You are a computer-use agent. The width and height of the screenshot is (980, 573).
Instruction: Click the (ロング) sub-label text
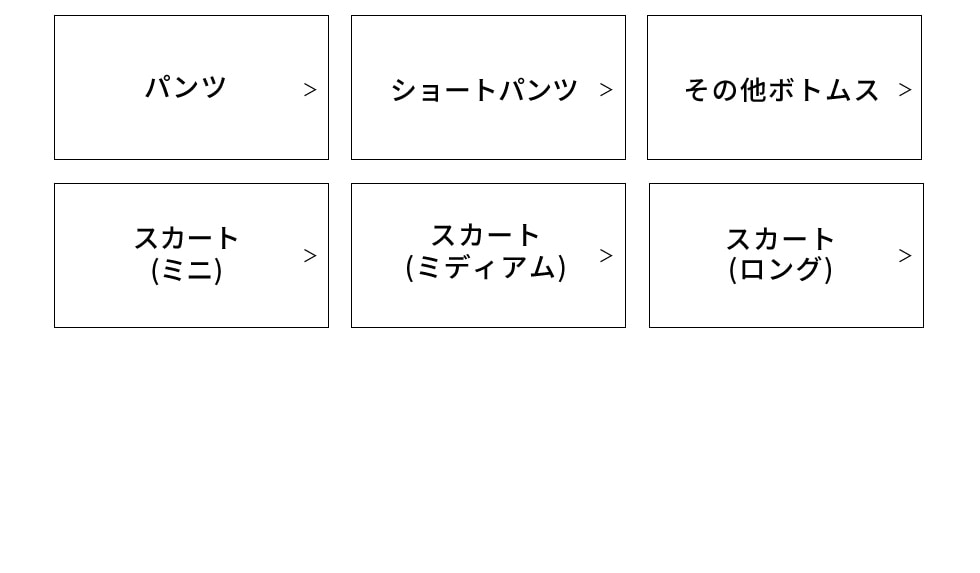(781, 270)
